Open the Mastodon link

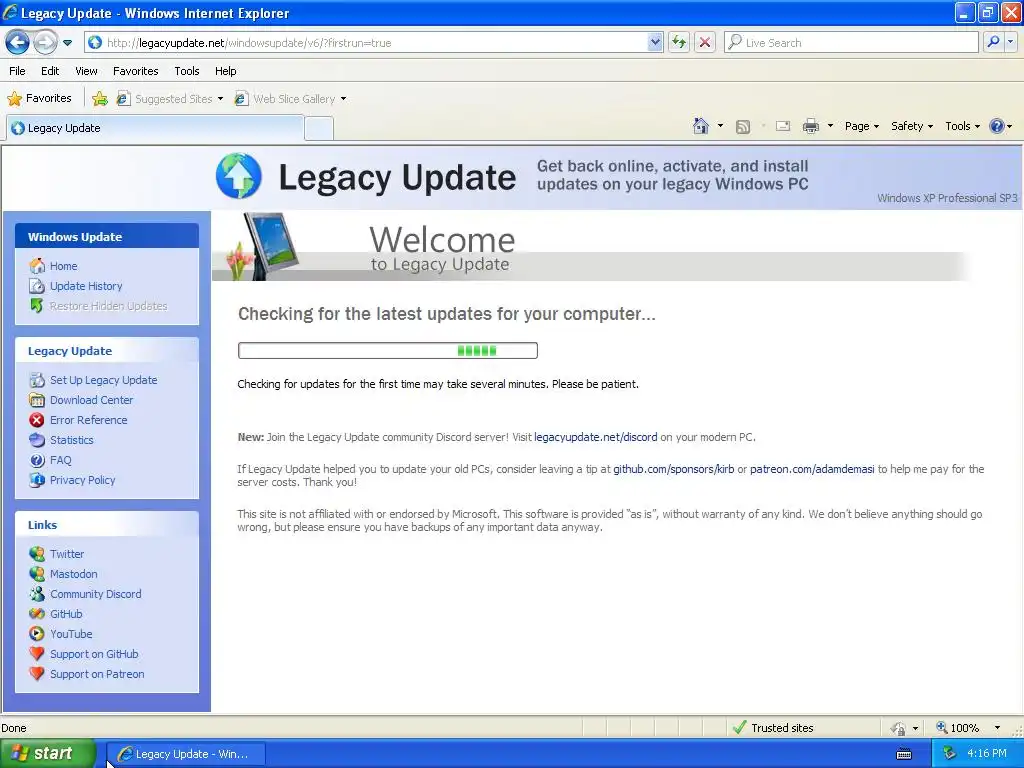pyautogui.click(x=74, y=574)
